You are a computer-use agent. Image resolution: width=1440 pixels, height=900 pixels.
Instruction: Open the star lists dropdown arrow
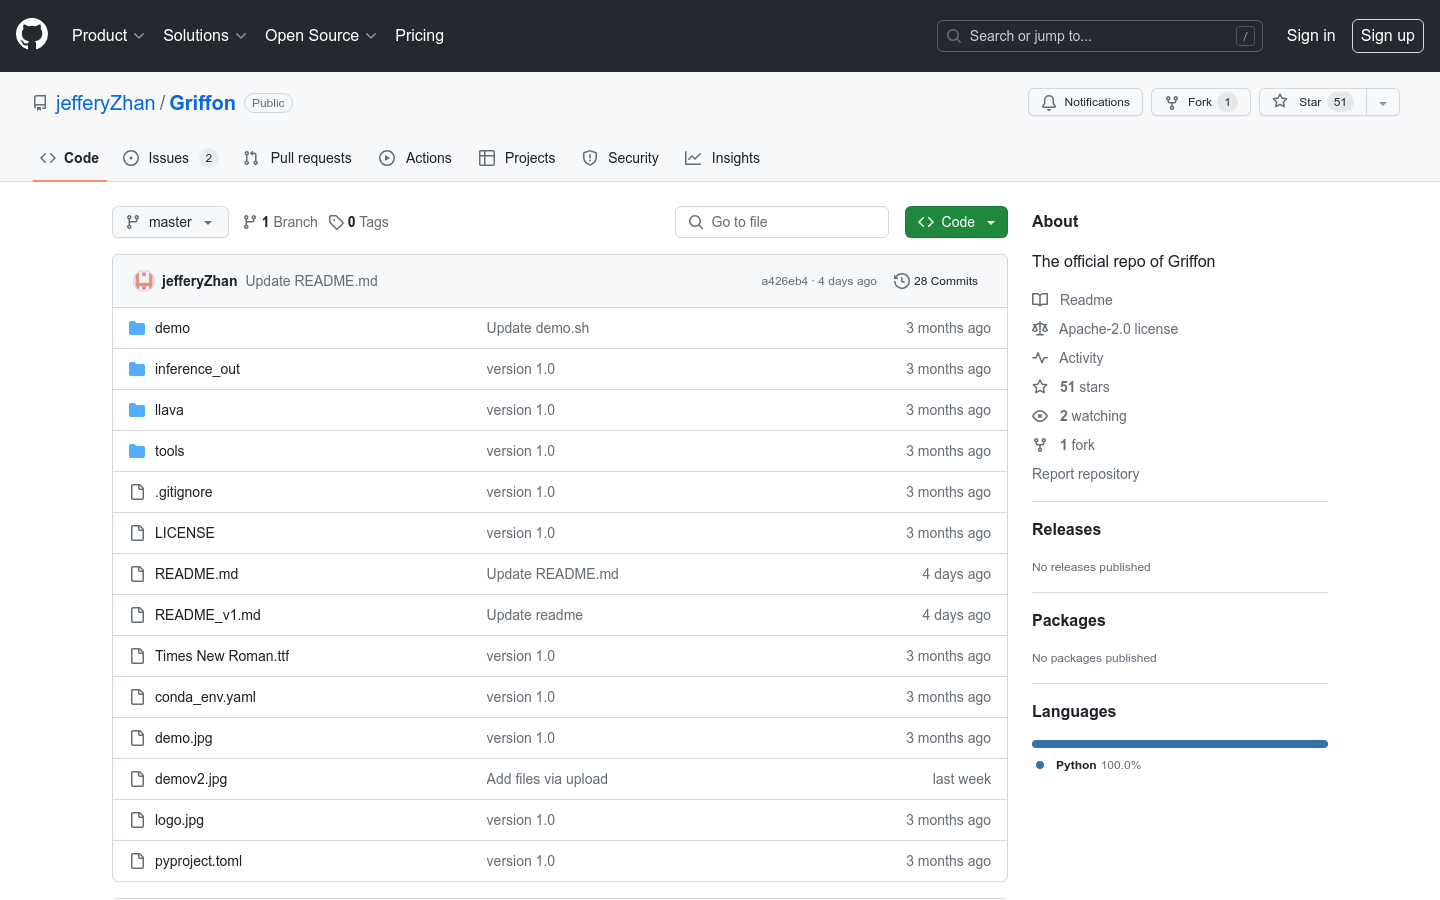point(1383,102)
